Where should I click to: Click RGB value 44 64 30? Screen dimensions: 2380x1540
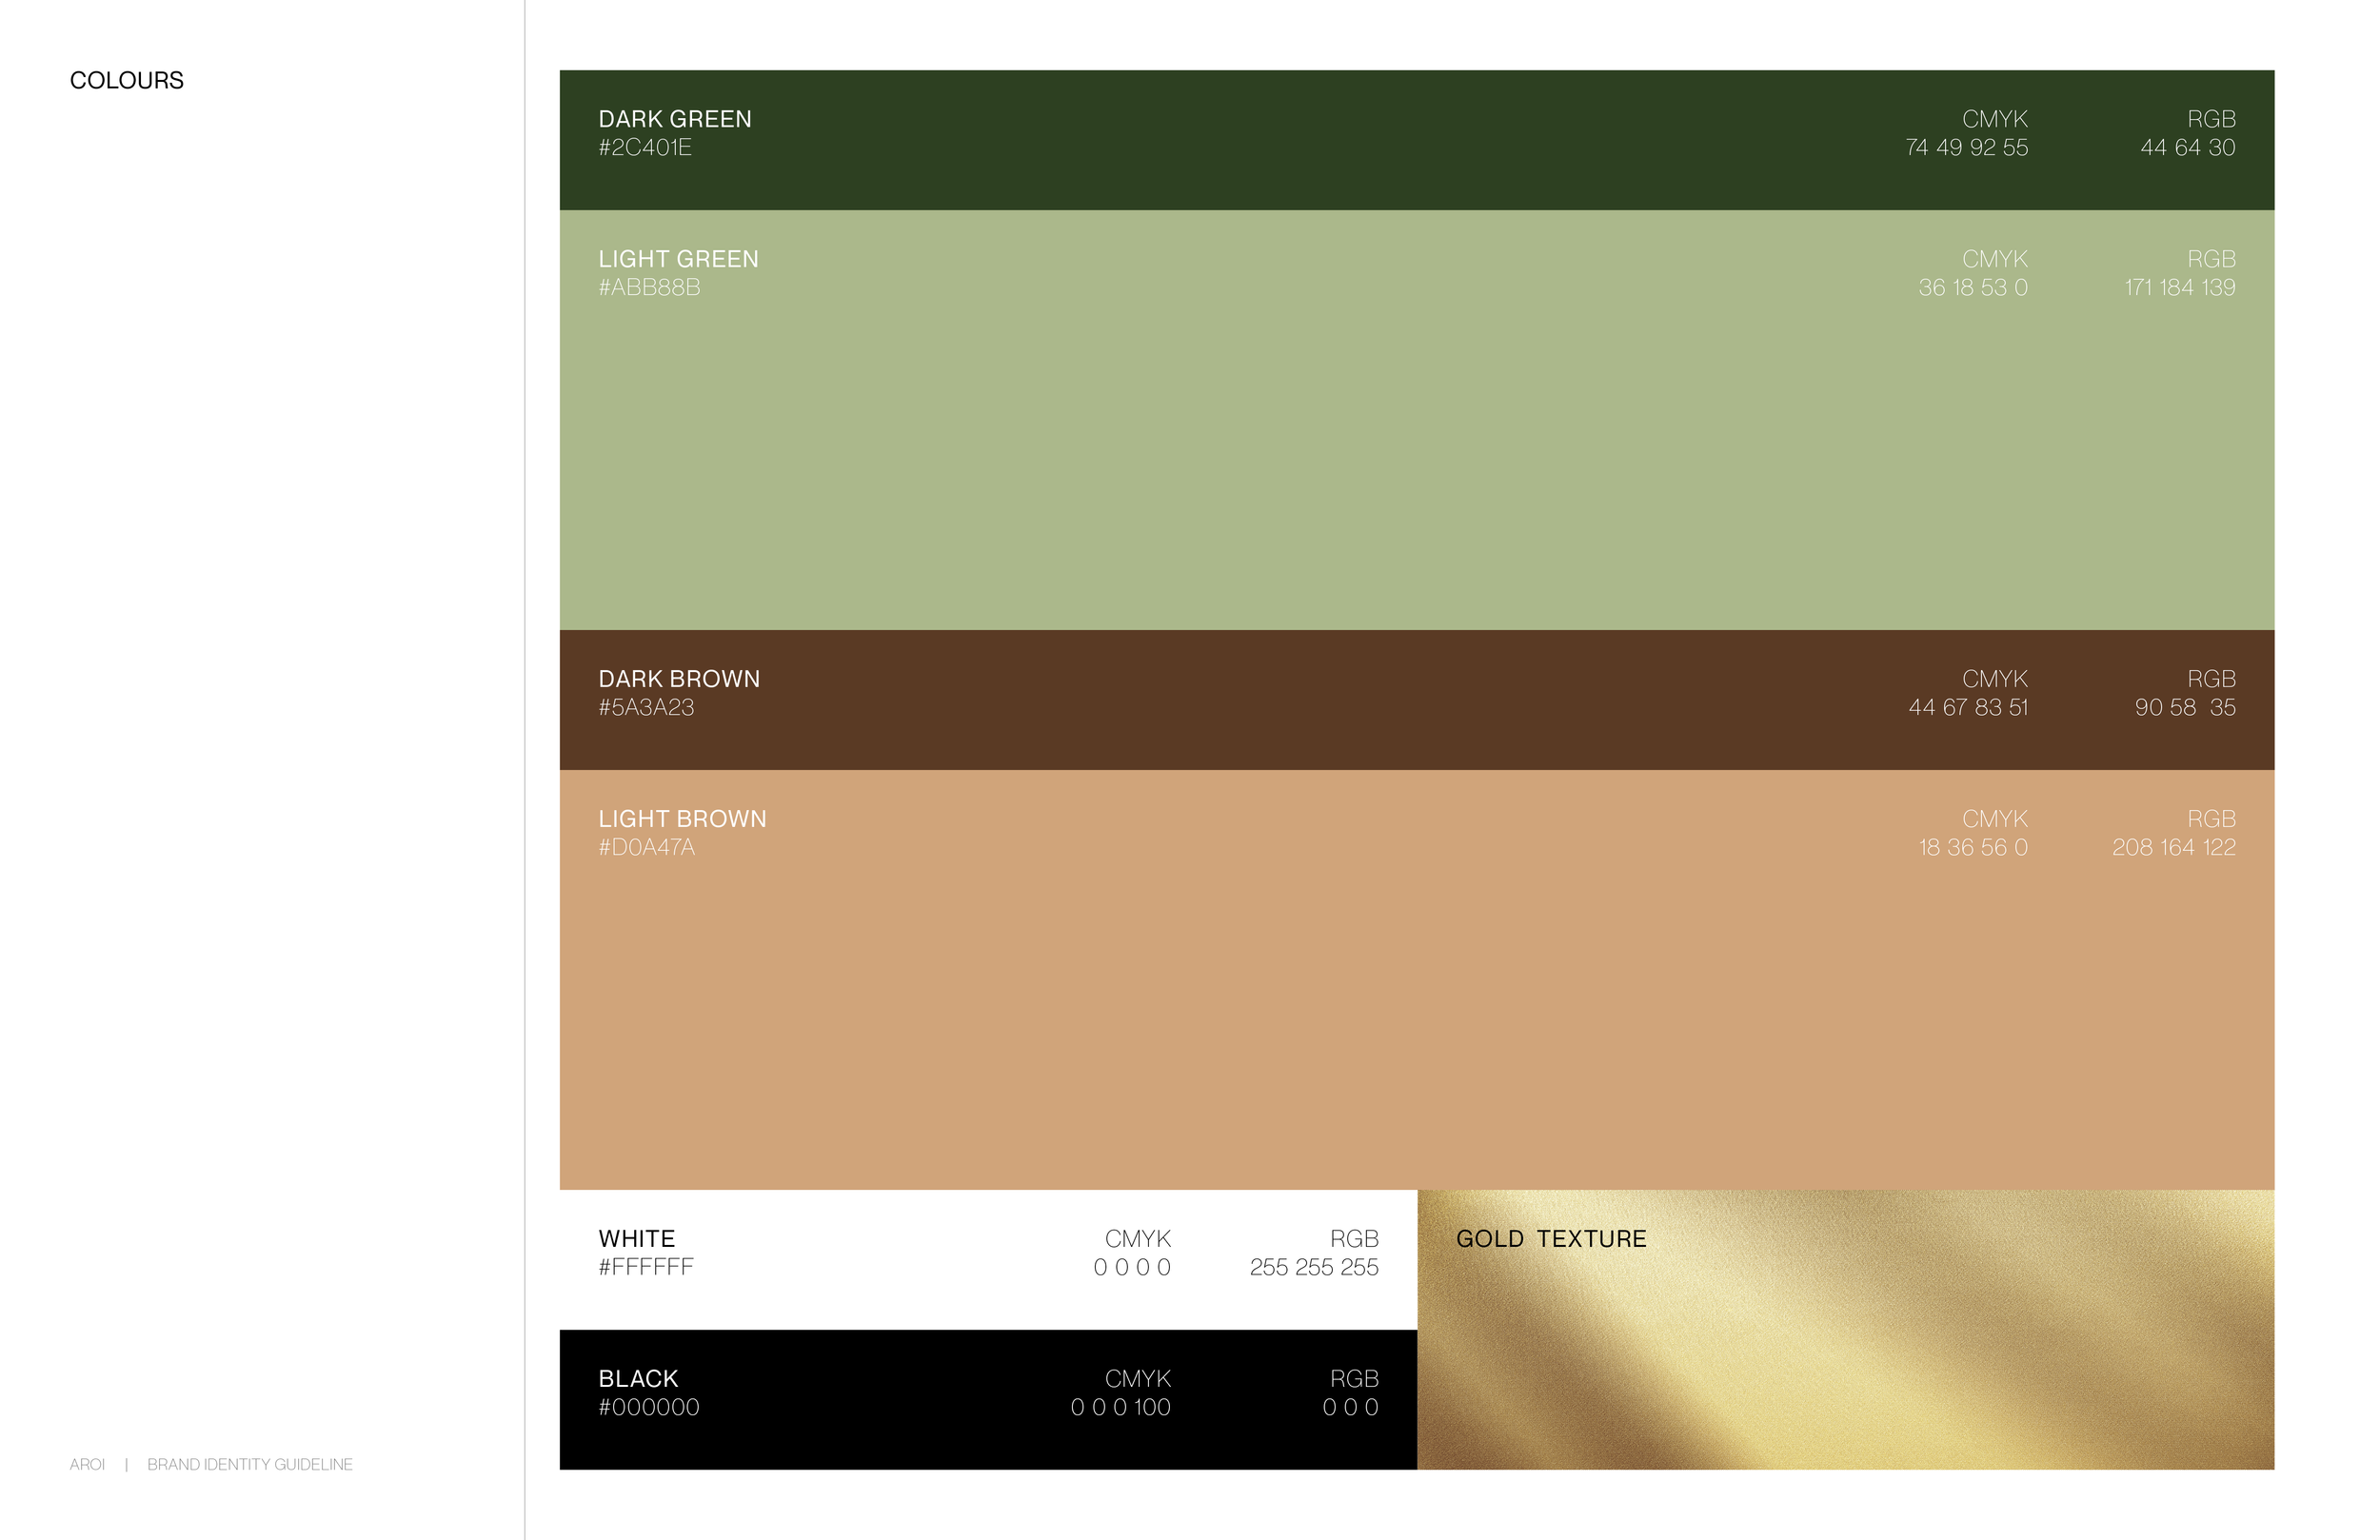[x=2187, y=147]
